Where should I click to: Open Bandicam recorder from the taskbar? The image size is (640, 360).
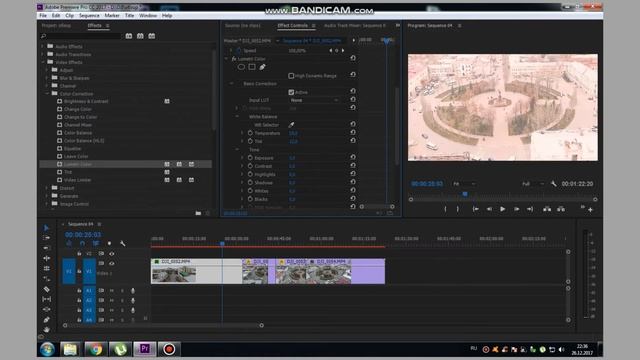[169, 349]
